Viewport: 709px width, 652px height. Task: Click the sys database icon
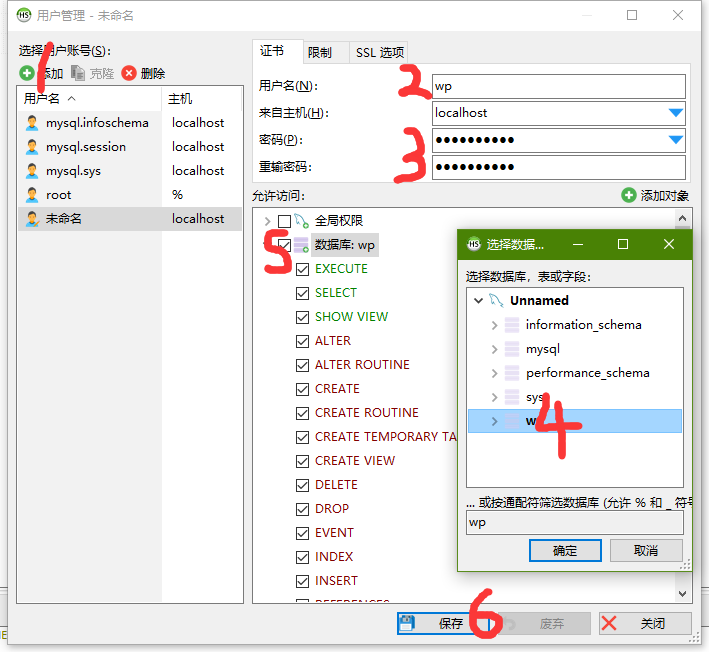[x=512, y=397]
